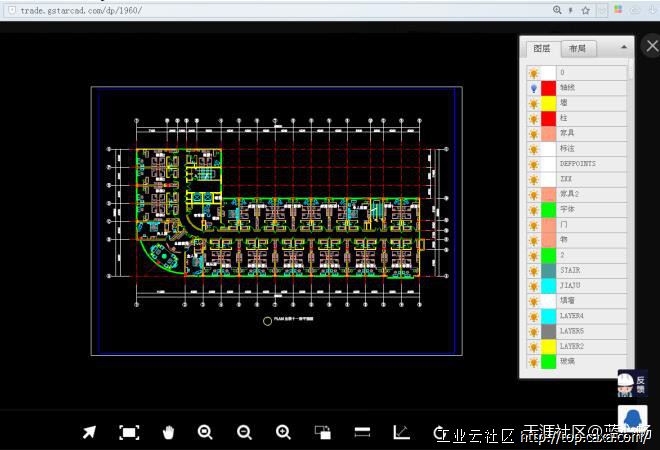
Task: Switch to the 图层 tab
Action: 542,48
